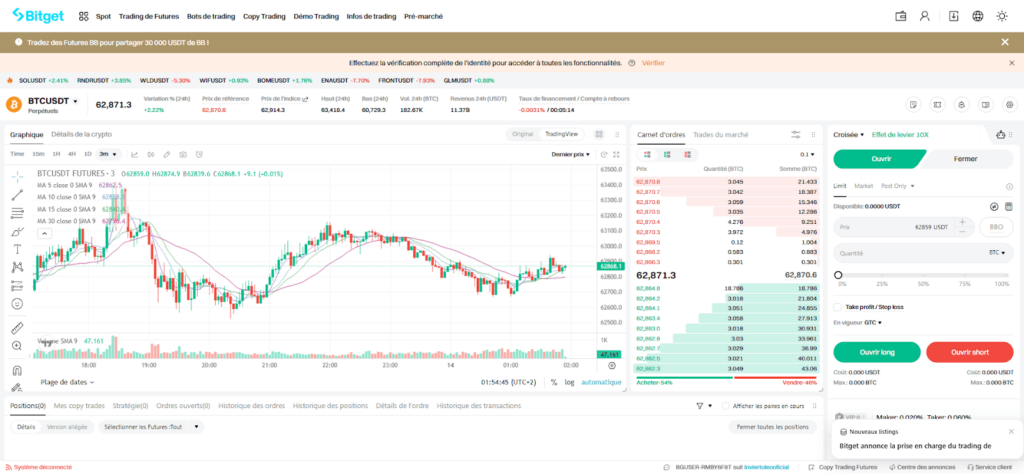The image size is (1024, 474).
Task: Enable Take profit / Stop loss checkbox
Action: (x=838, y=307)
